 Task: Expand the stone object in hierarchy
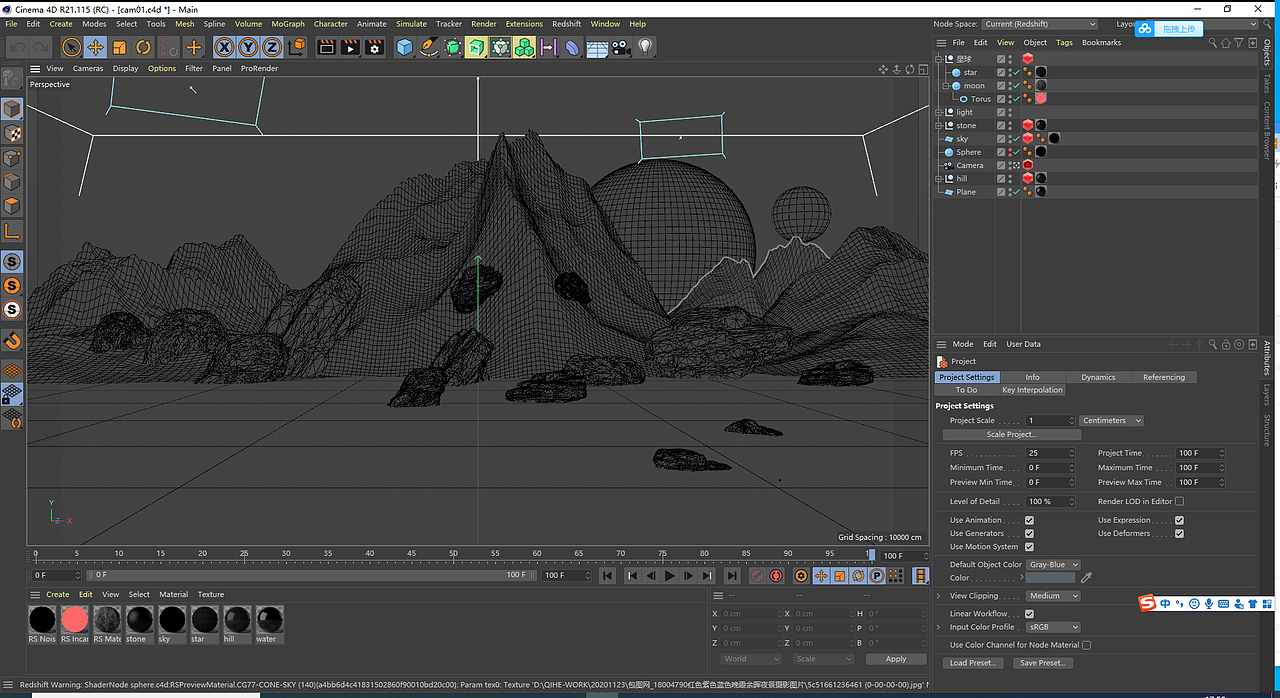click(x=939, y=126)
